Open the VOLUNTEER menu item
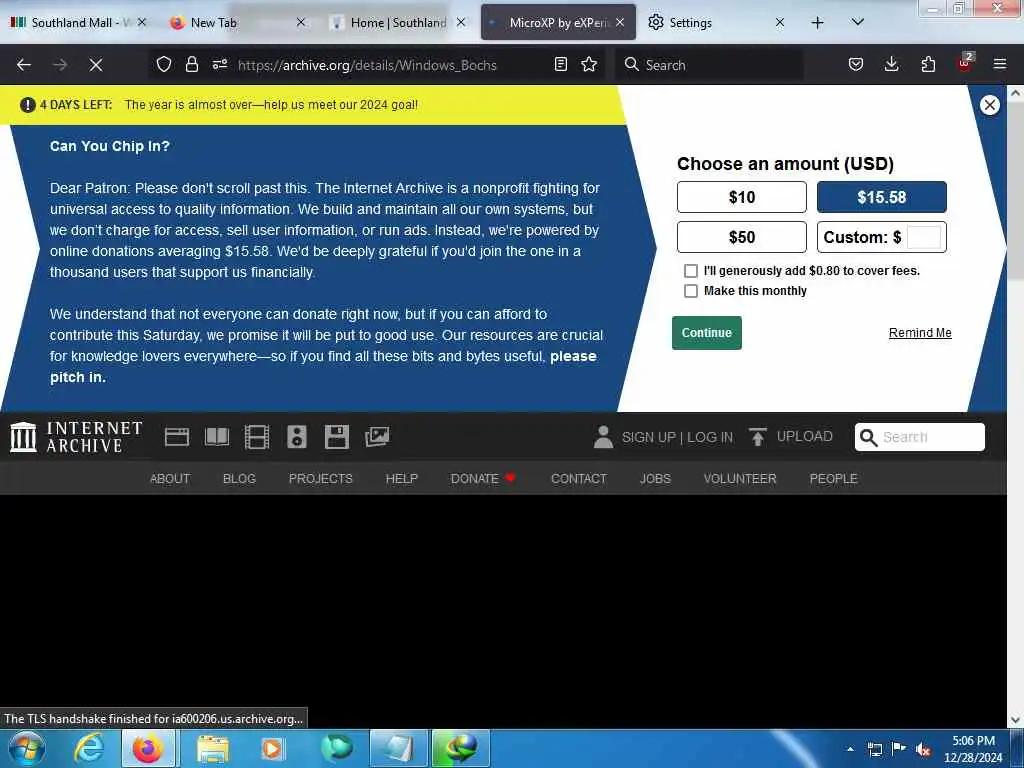This screenshot has width=1024, height=768. tap(740, 479)
